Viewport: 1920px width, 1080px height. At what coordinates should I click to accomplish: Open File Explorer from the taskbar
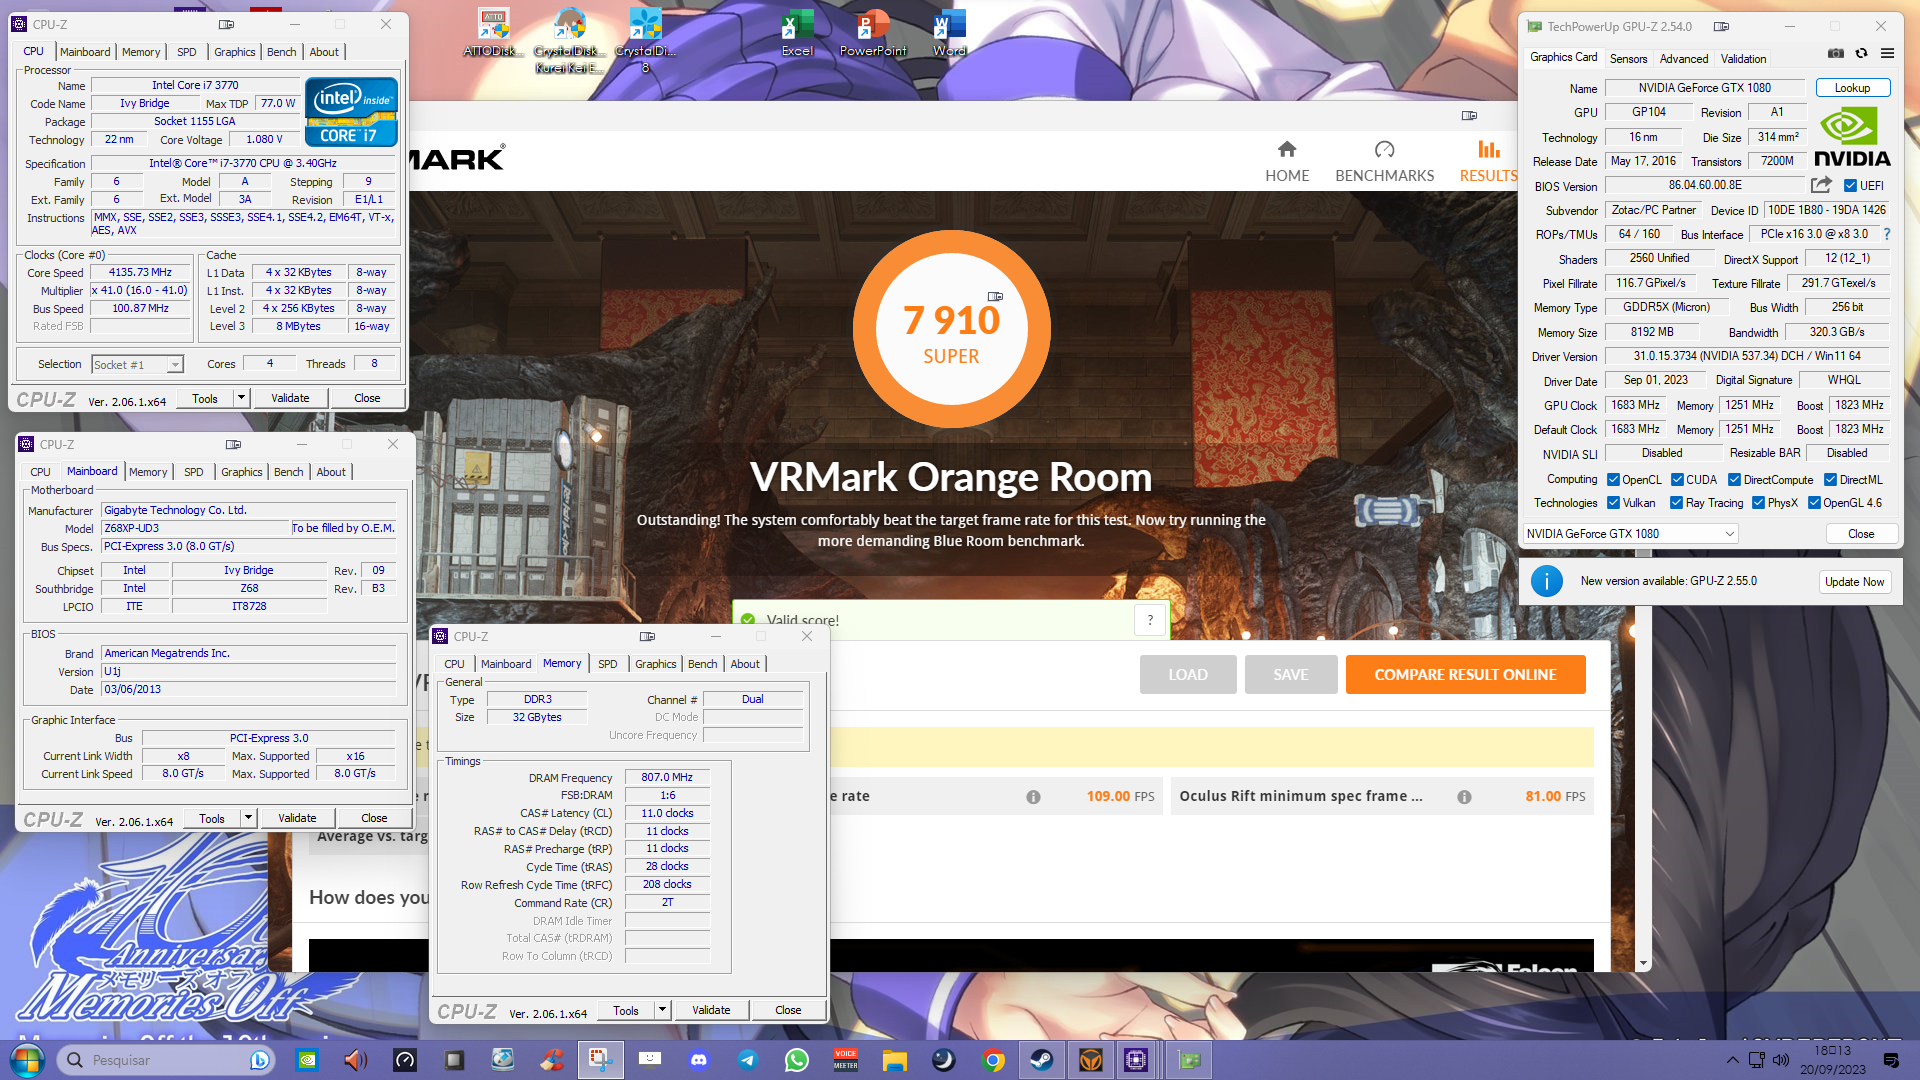tap(895, 1060)
